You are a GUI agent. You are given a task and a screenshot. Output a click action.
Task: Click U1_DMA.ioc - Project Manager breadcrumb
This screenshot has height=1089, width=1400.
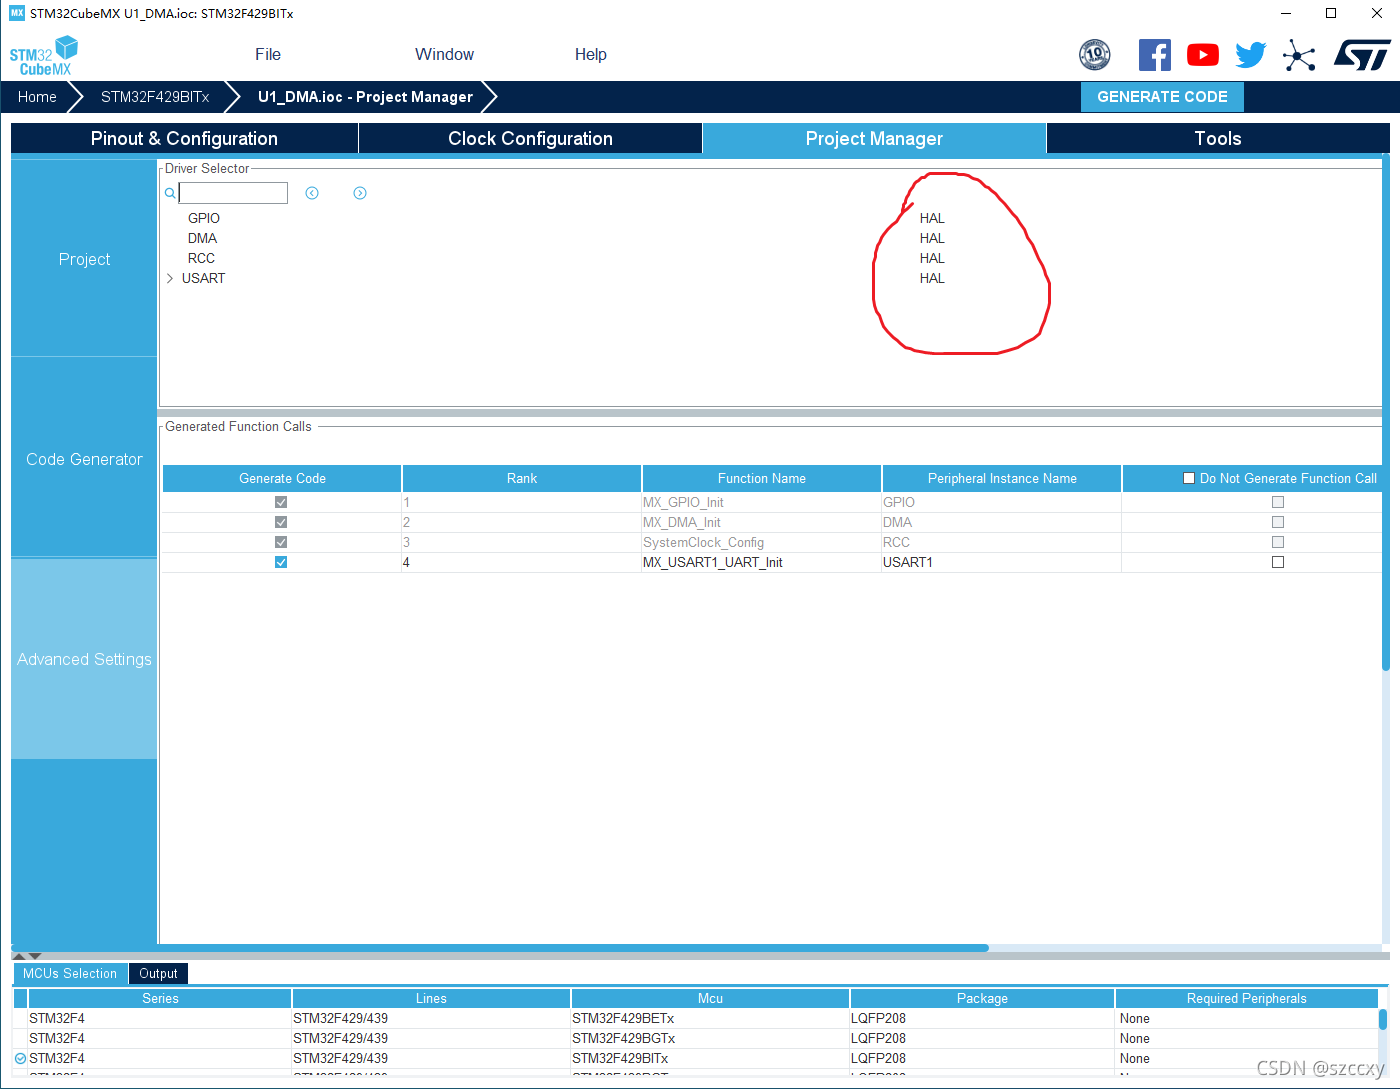click(x=365, y=97)
